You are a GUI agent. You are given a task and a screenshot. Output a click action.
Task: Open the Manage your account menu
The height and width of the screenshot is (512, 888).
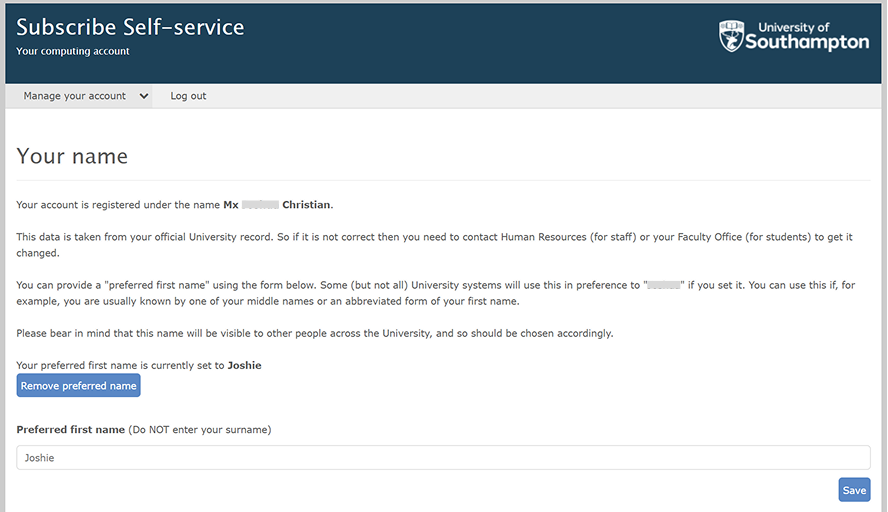click(75, 96)
